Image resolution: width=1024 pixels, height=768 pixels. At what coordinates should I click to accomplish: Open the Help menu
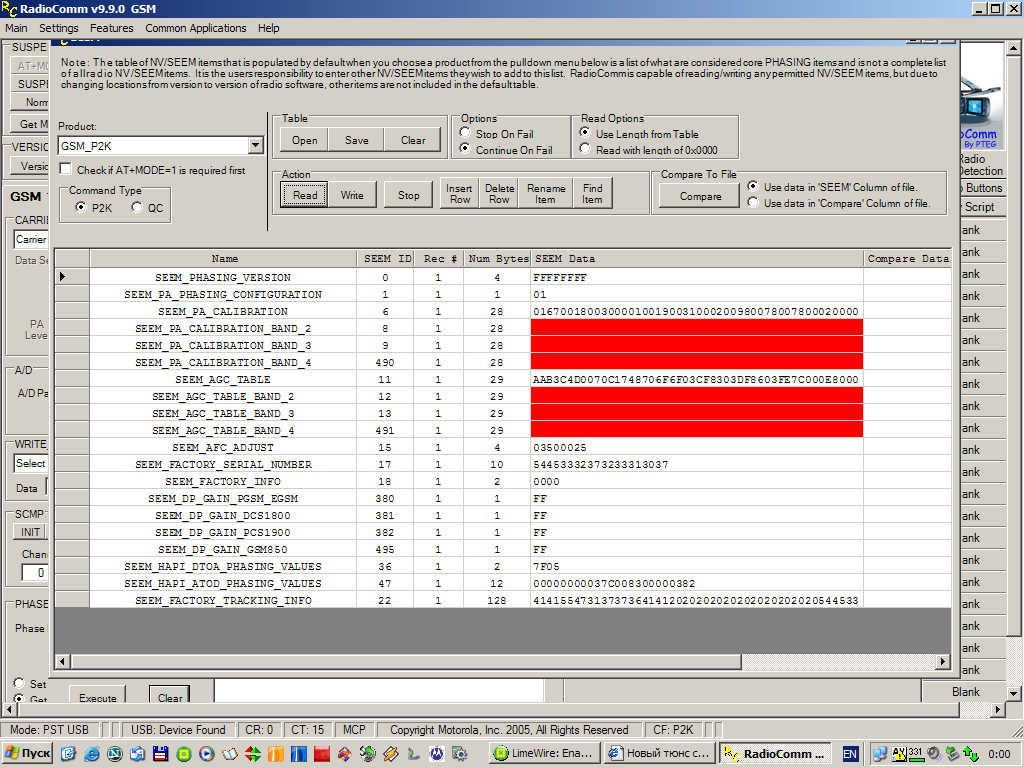click(x=268, y=28)
